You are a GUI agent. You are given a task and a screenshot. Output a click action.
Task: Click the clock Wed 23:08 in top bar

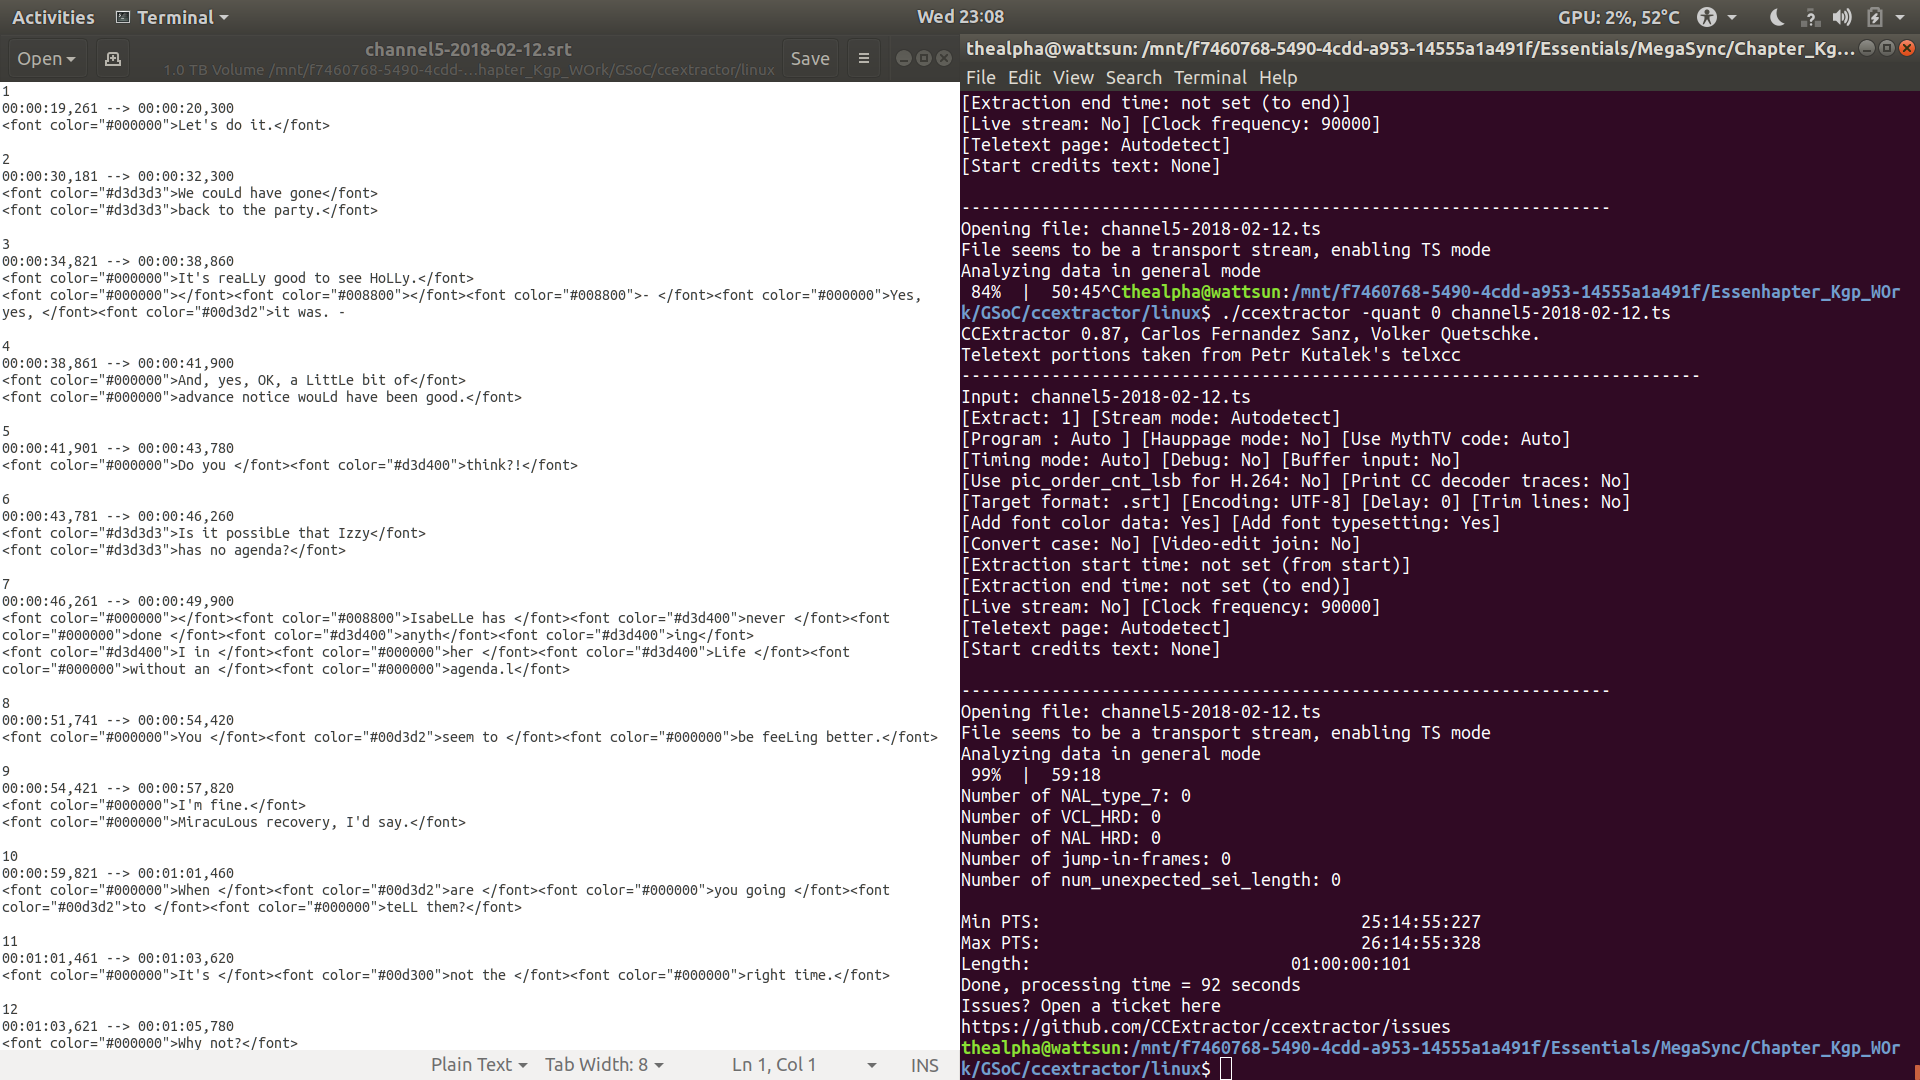960,17
